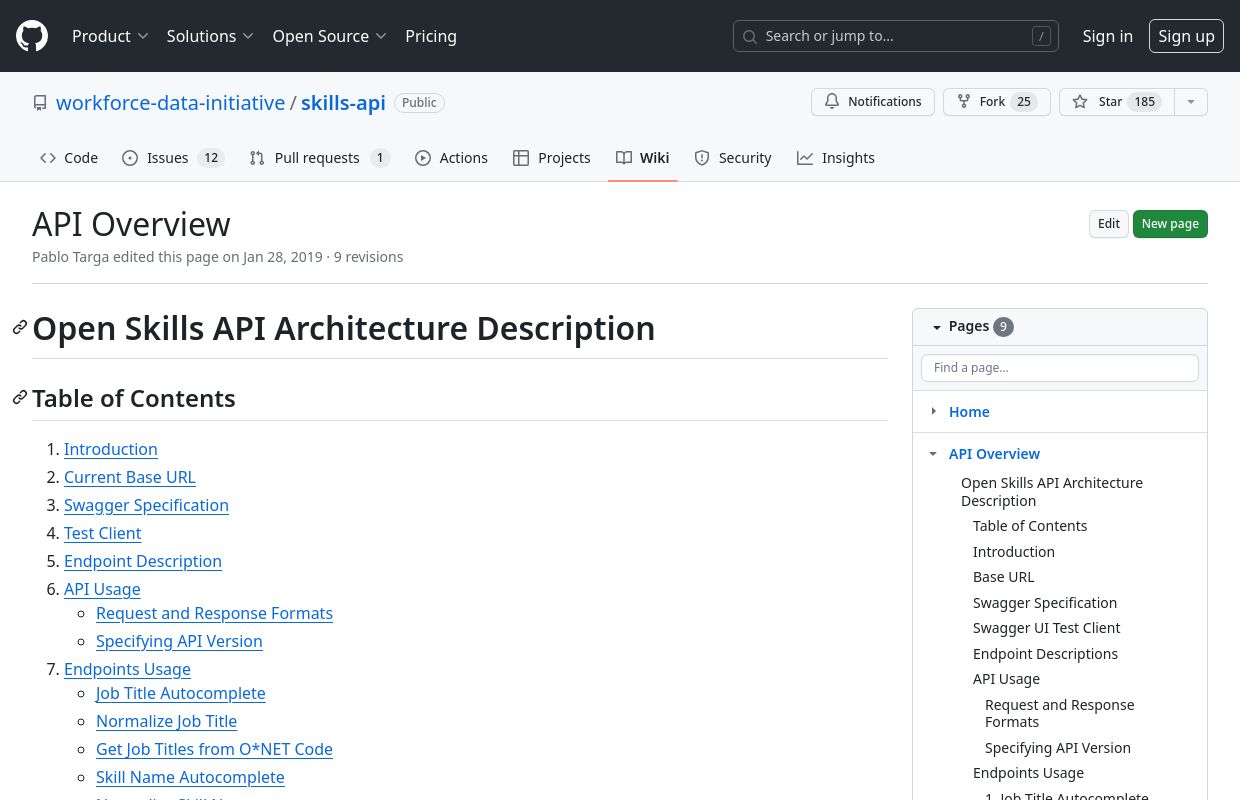Jump to Endpoint Description section
The height and width of the screenshot is (800, 1240).
pyautogui.click(x=143, y=561)
